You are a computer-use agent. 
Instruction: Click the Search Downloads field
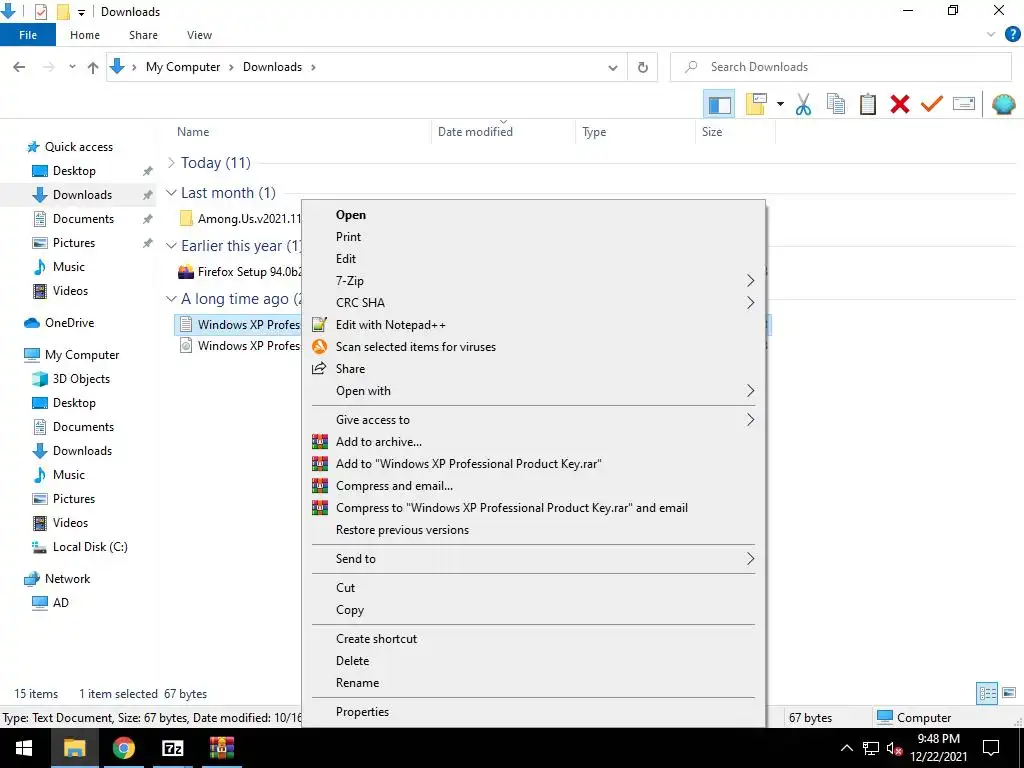841,67
